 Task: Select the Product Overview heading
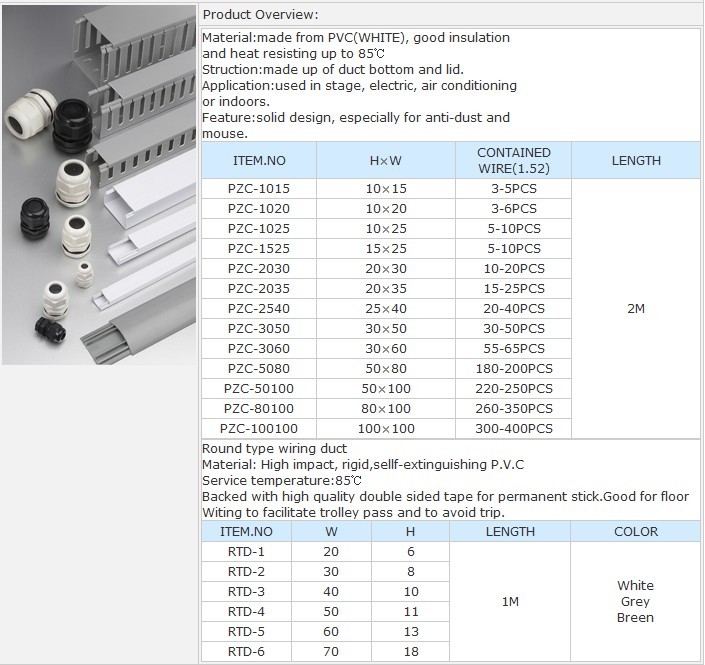coord(260,15)
